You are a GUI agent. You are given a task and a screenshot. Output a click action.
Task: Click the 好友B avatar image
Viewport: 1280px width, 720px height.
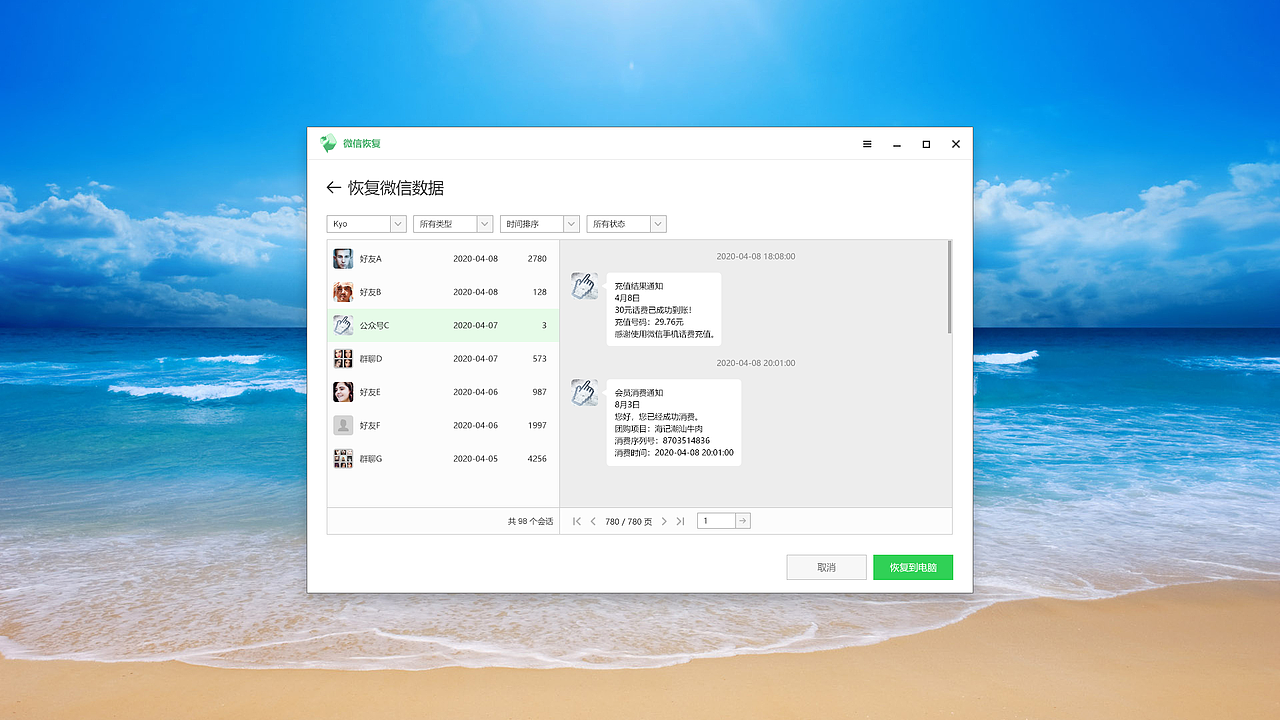(x=343, y=292)
